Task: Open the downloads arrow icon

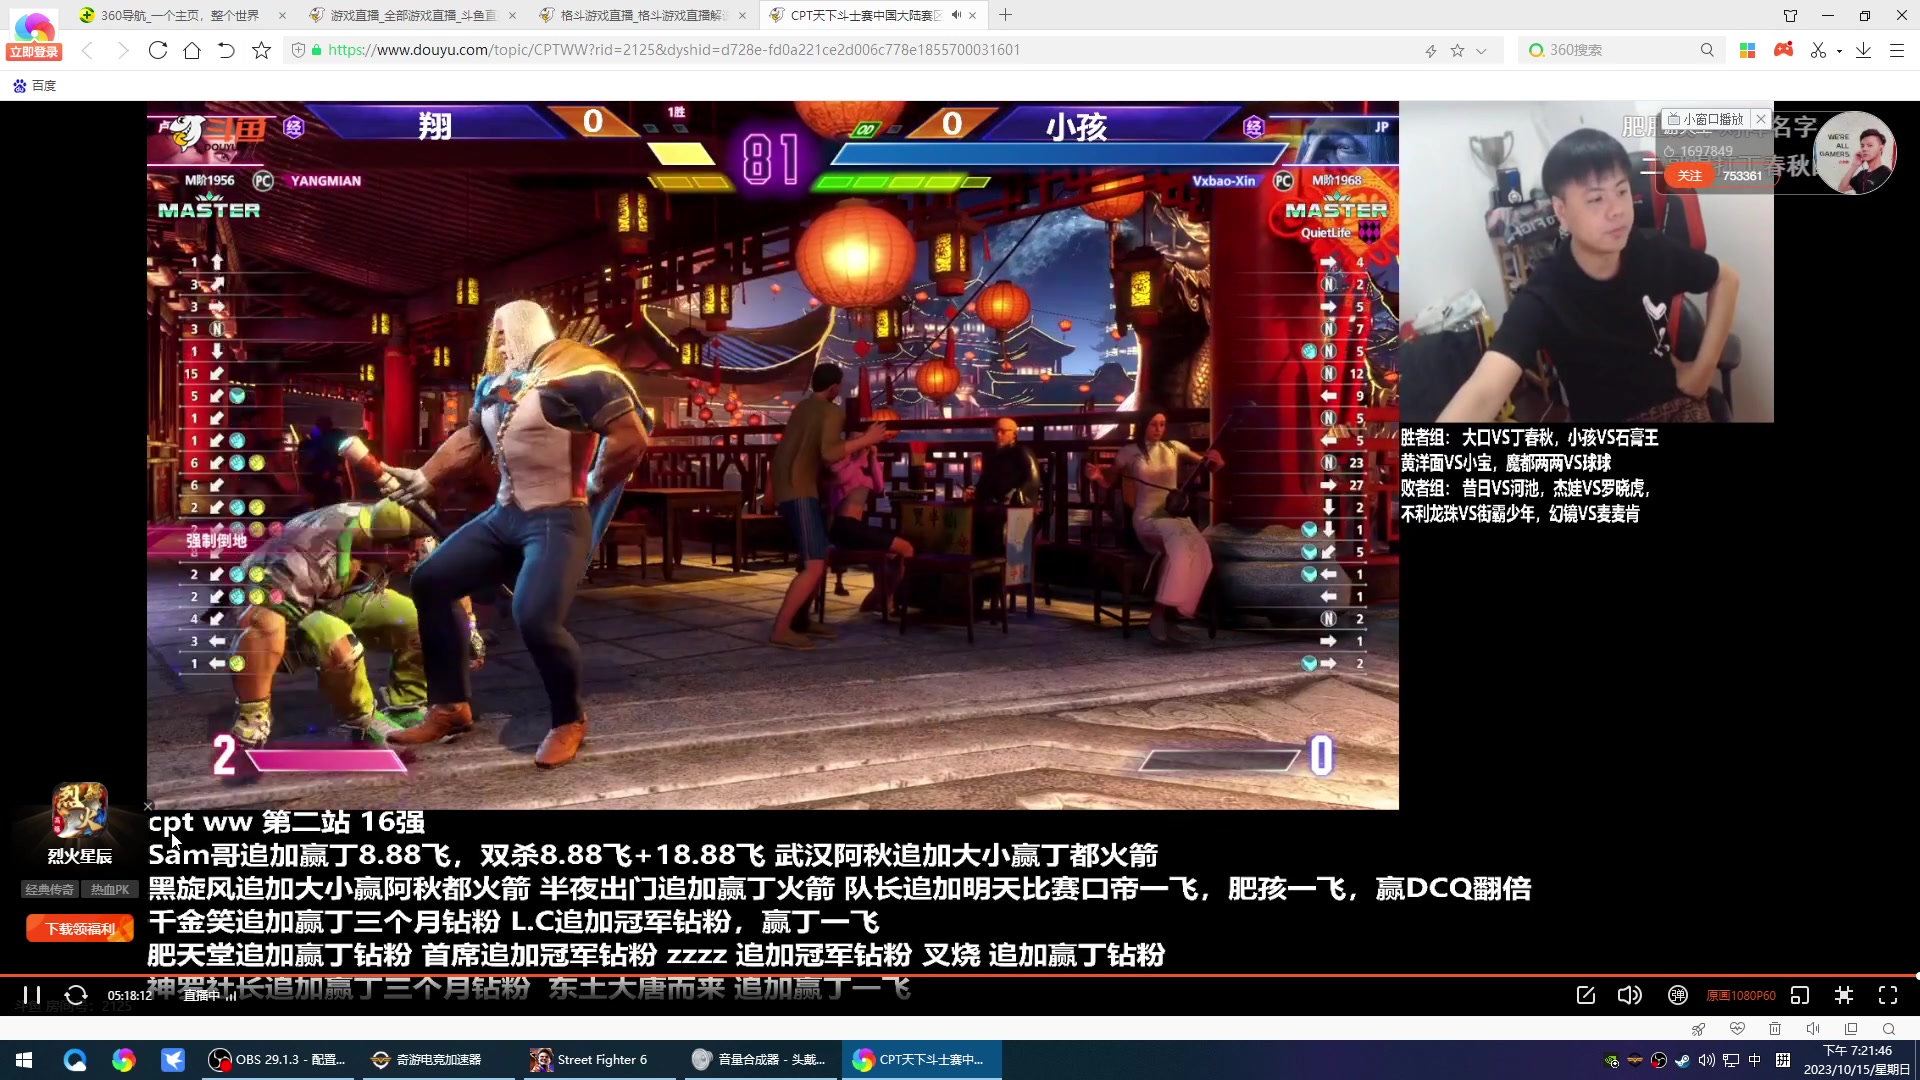Action: [x=1863, y=50]
